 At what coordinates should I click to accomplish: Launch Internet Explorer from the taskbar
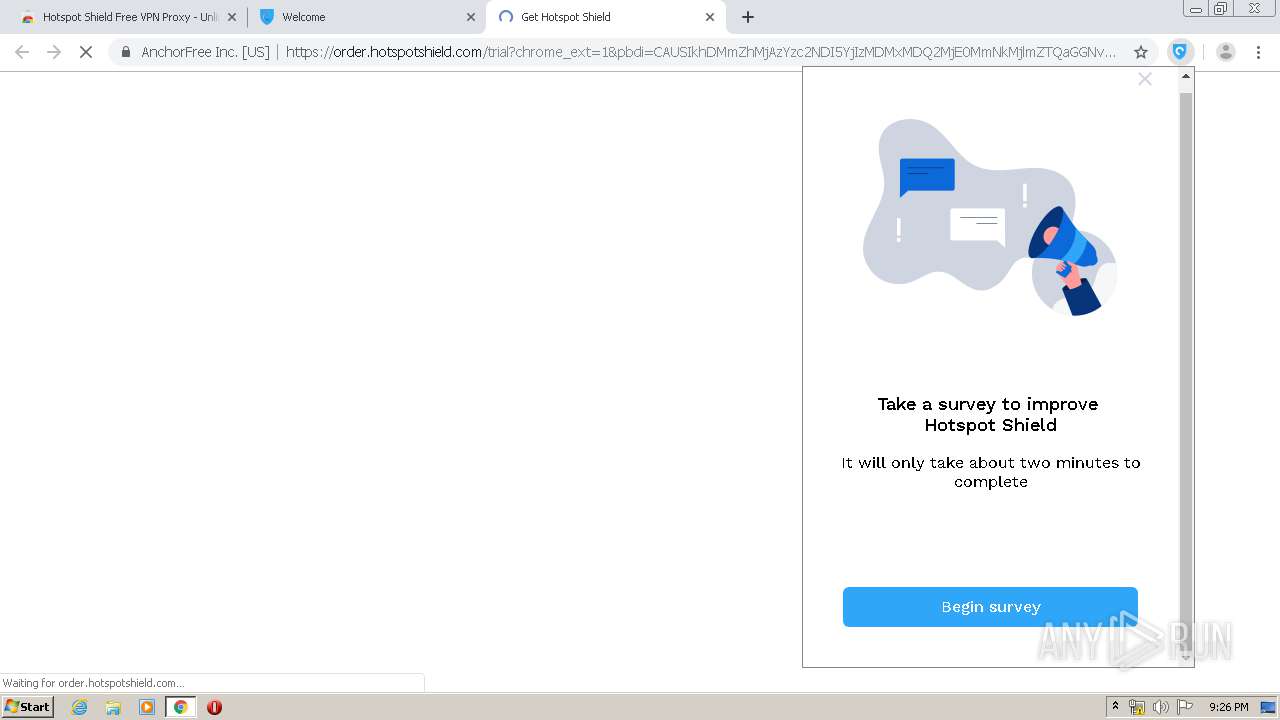coord(80,707)
